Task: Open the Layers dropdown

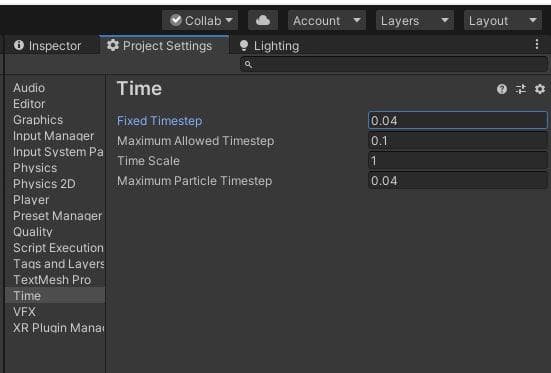Action: (x=415, y=20)
